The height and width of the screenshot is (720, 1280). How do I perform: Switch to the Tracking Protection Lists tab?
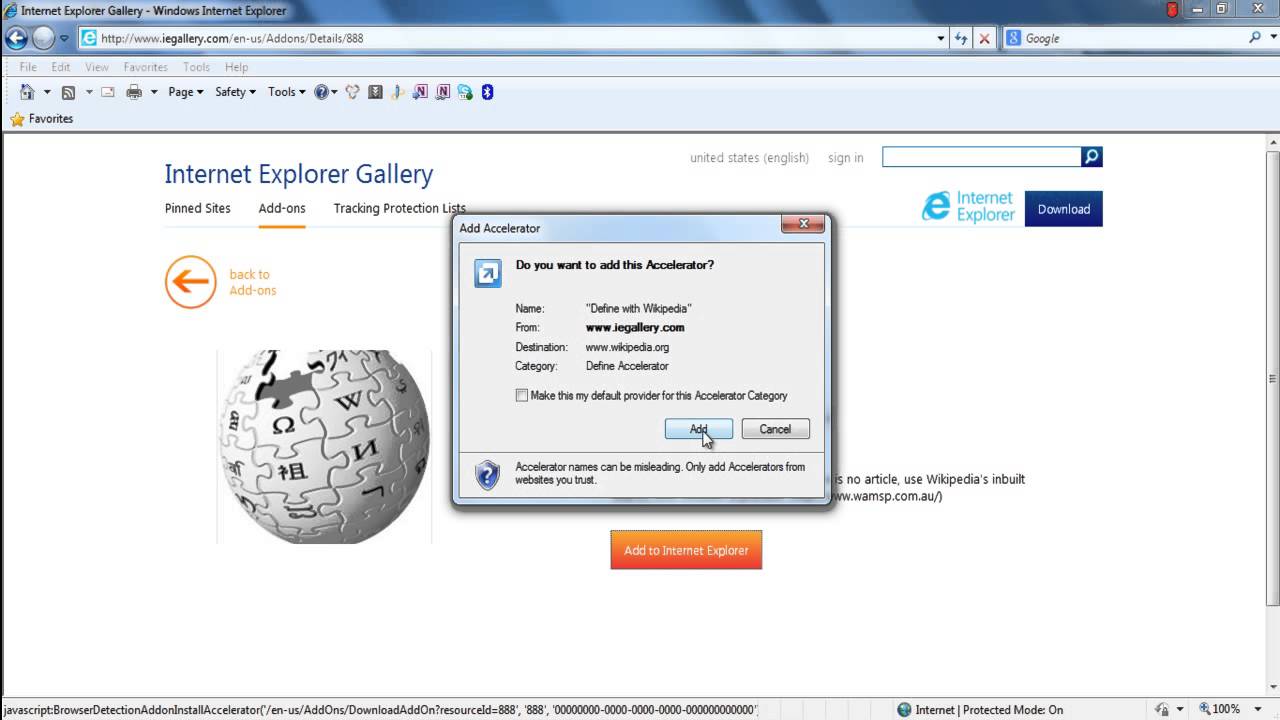(x=400, y=208)
